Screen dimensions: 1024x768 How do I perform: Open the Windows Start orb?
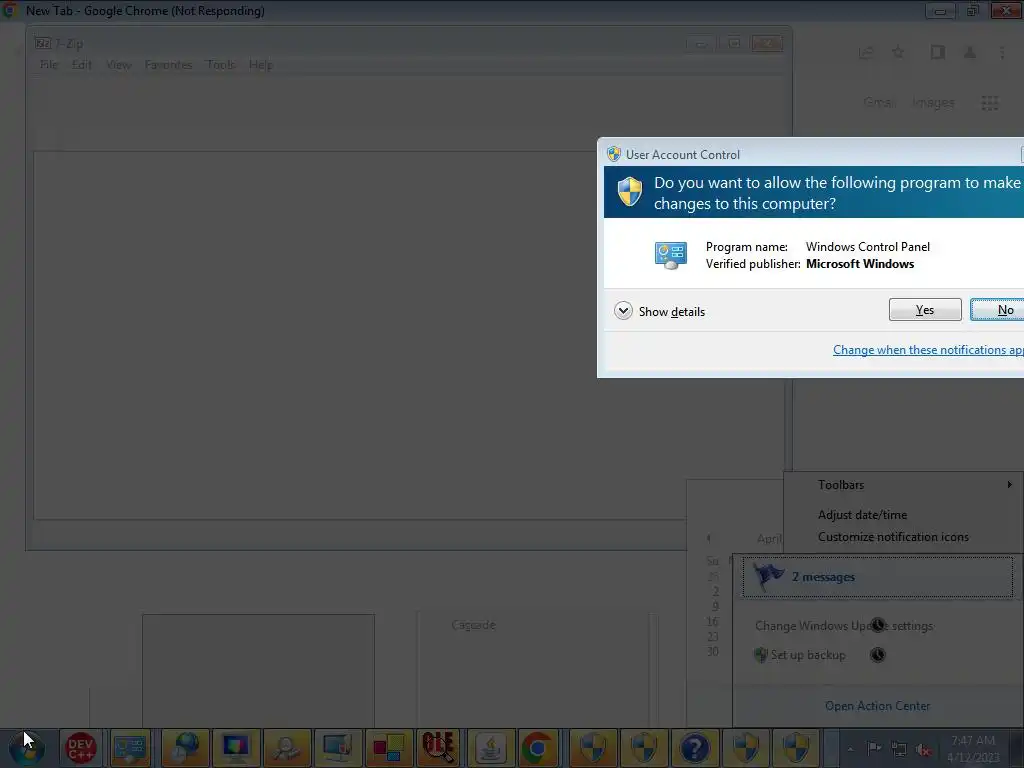click(x=27, y=748)
